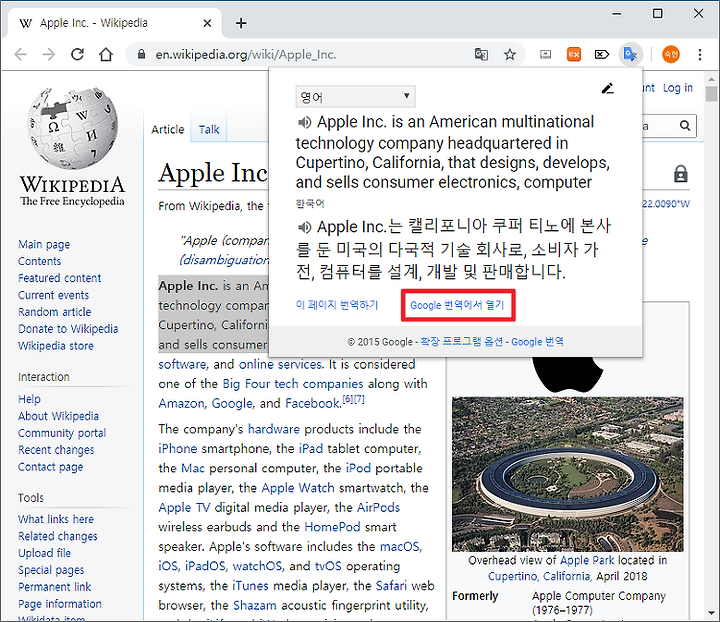Open Chrome's three-dot menu
The image size is (720, 622).
[x=700, y=55]
